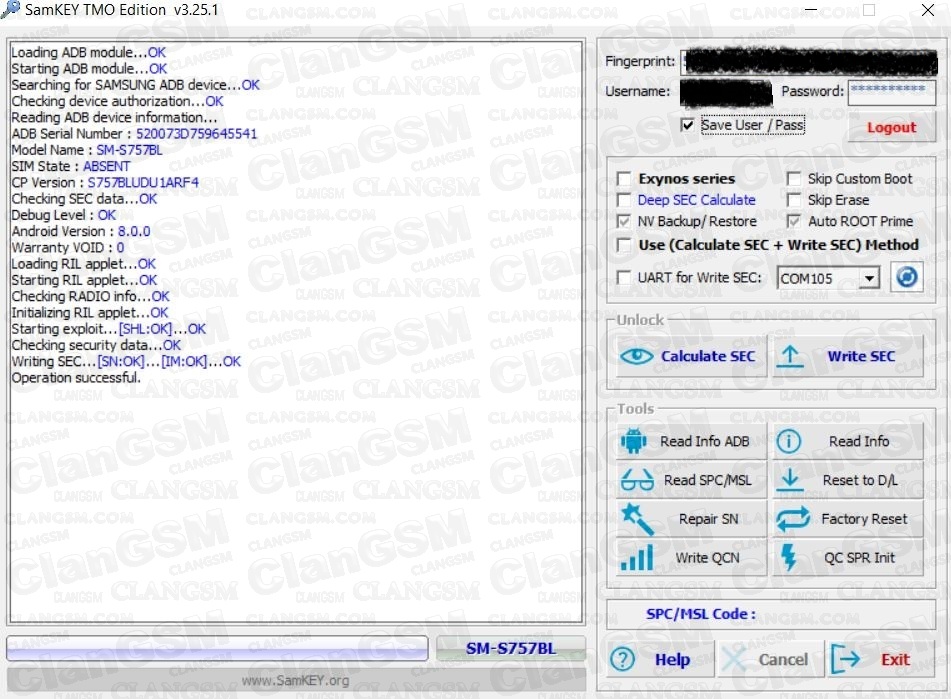Screen dimensions: 951x699
Task: Click the question mark Help icon
Action: point(622,659)
